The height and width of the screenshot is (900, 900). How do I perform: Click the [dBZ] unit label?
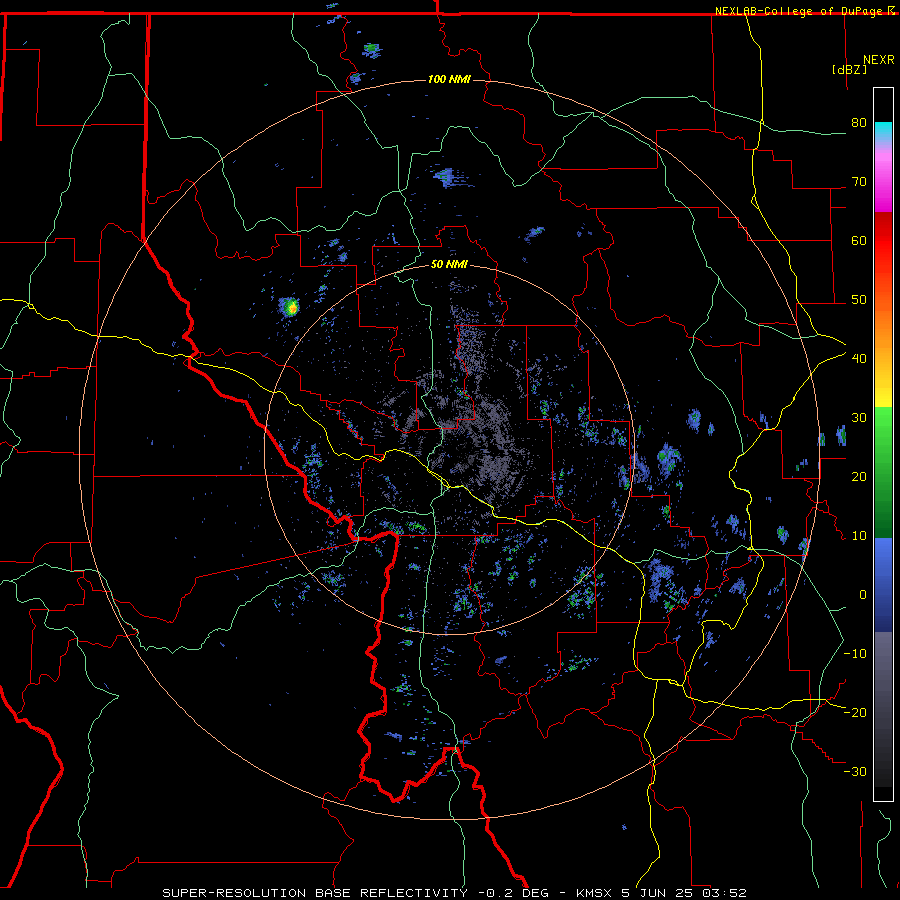[x=849, y=69]
